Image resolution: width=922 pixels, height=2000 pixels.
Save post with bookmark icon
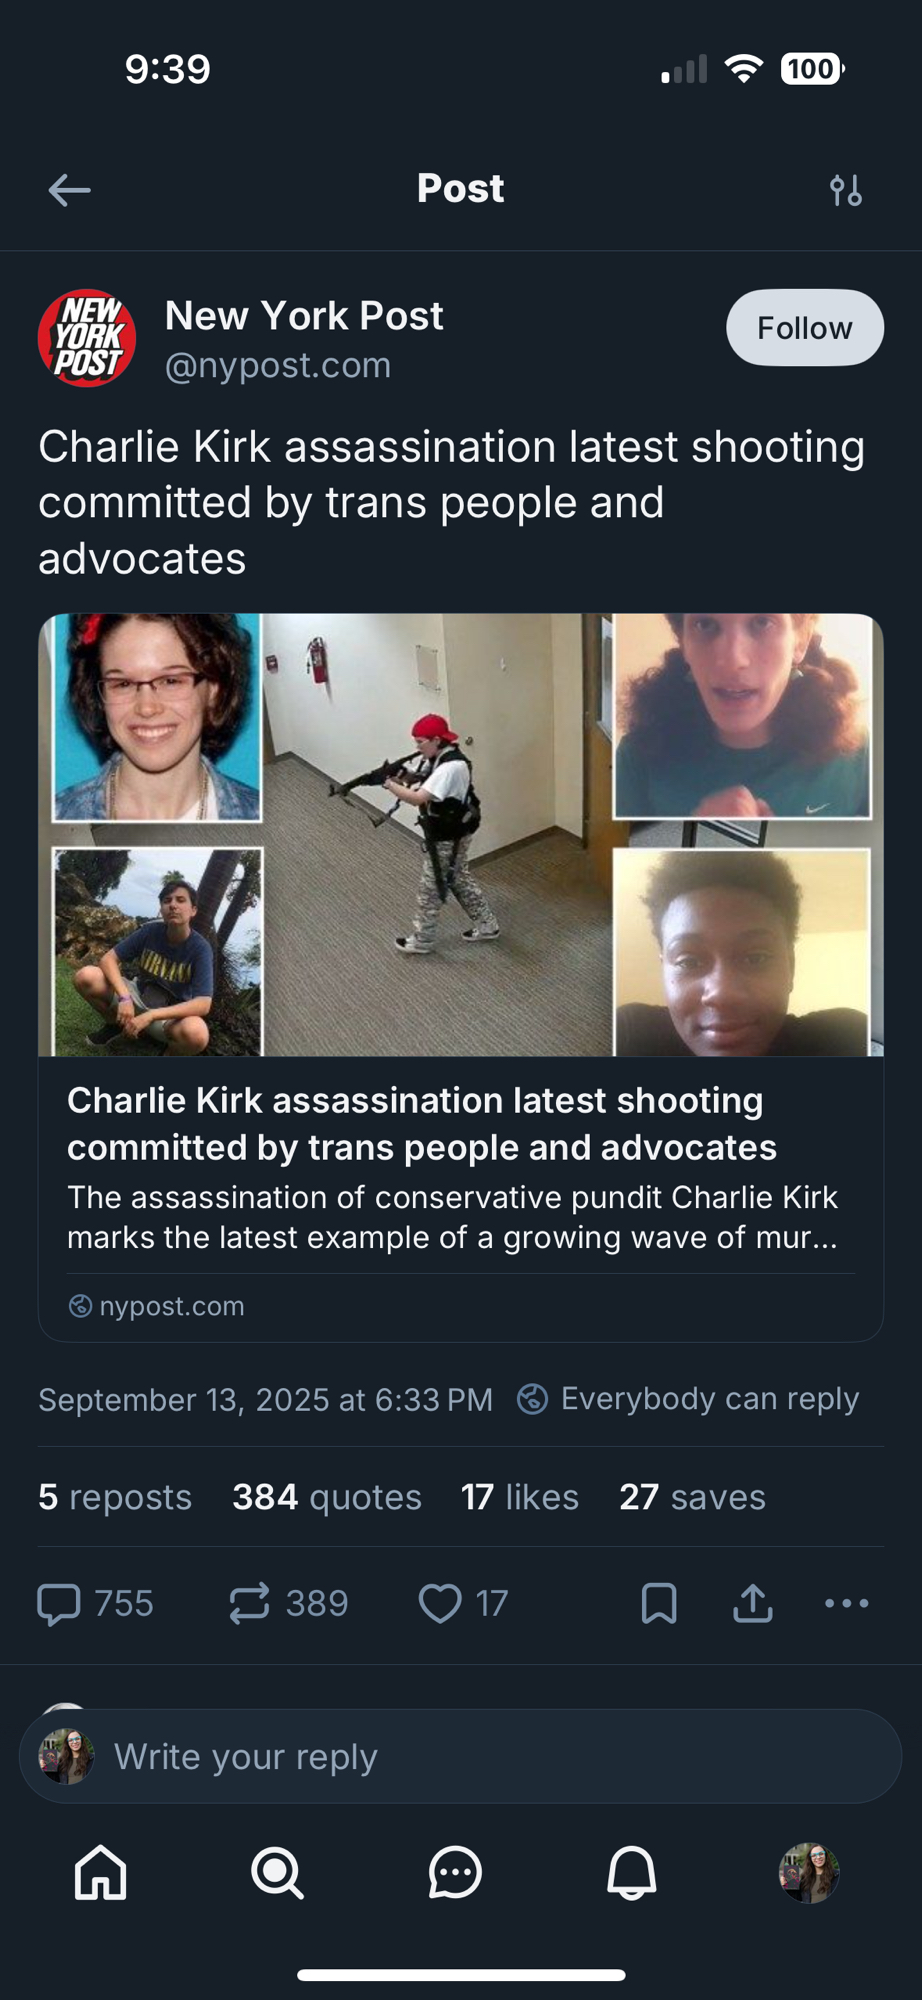tap(659, 1603)
